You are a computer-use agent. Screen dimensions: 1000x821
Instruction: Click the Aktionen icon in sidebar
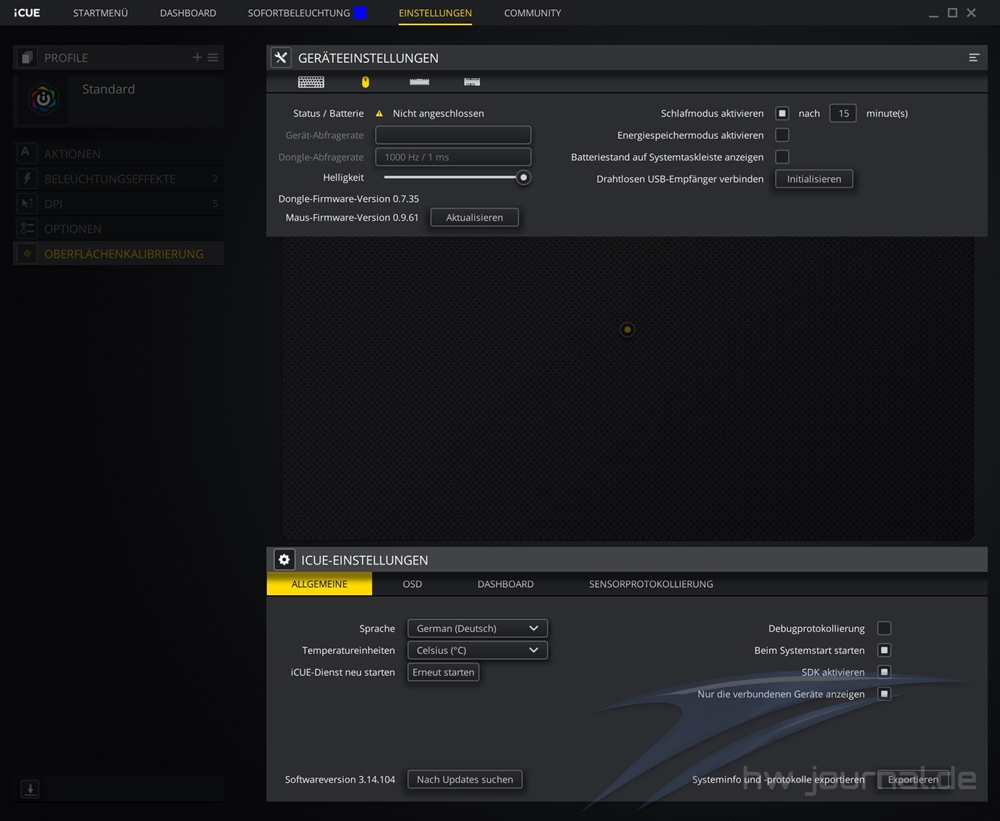[26, 153]
